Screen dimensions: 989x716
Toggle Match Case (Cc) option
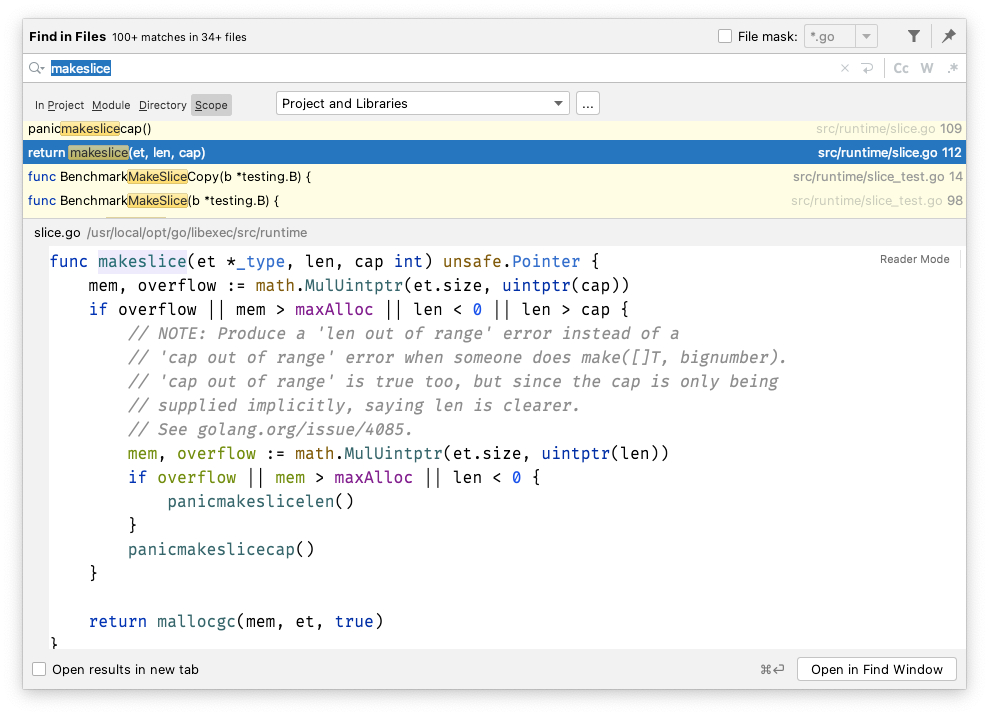tap(901, 68)
